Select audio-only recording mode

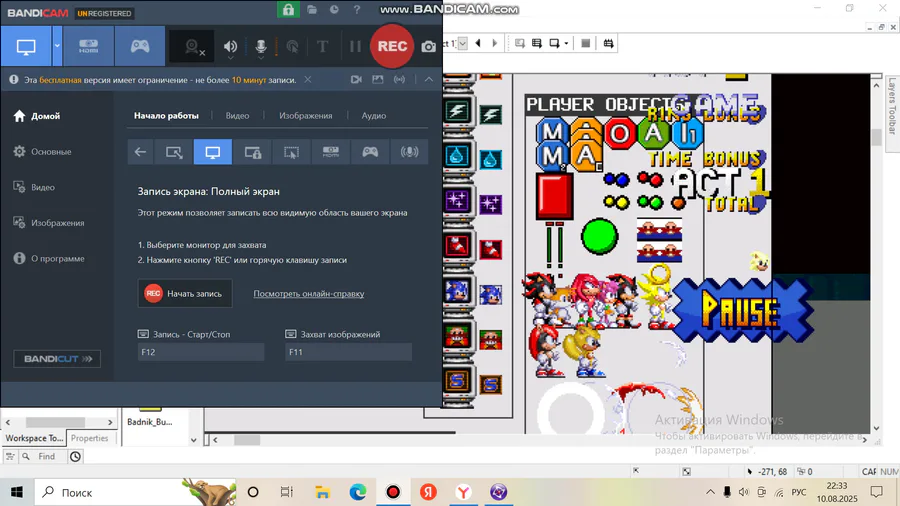[x=409, y=152]
